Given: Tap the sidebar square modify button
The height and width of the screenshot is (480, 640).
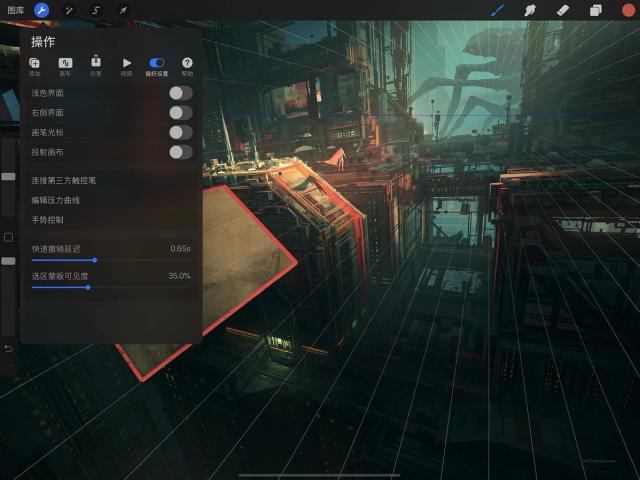Looking at the screenshot, I should point(8,238).
